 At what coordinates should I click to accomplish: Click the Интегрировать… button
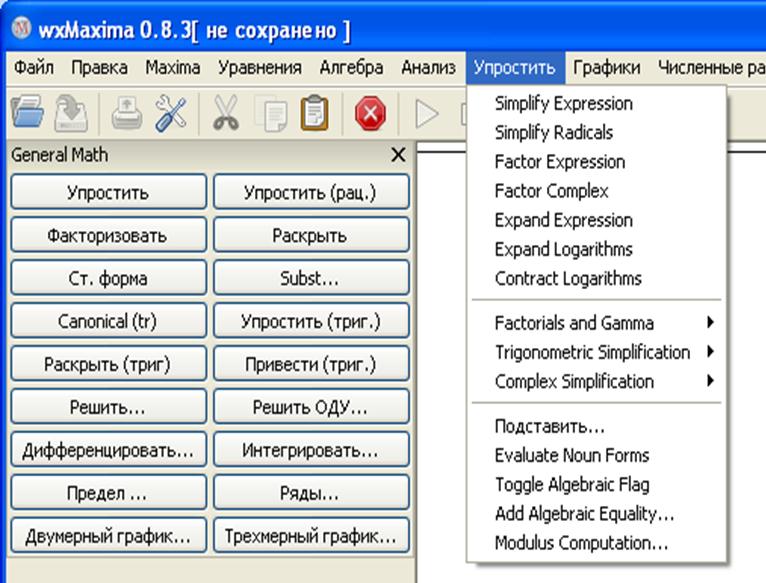[311, 450]
